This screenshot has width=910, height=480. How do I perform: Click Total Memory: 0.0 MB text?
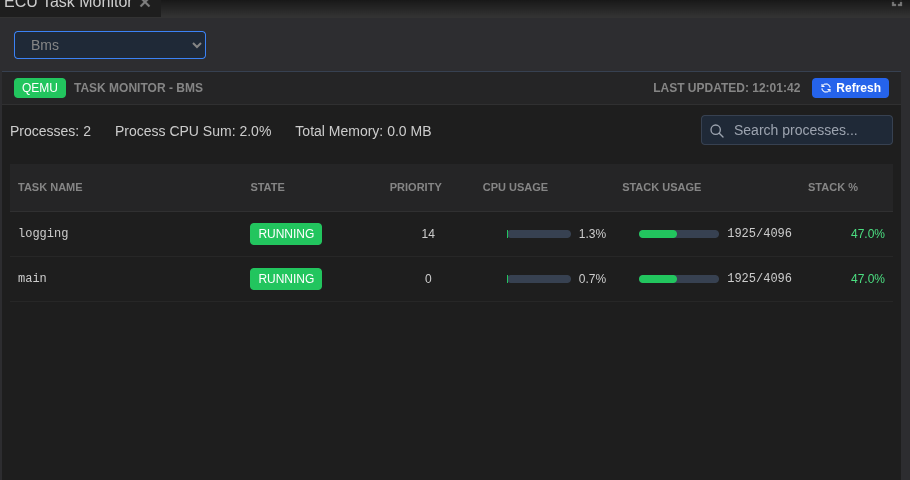coord(363,132)
